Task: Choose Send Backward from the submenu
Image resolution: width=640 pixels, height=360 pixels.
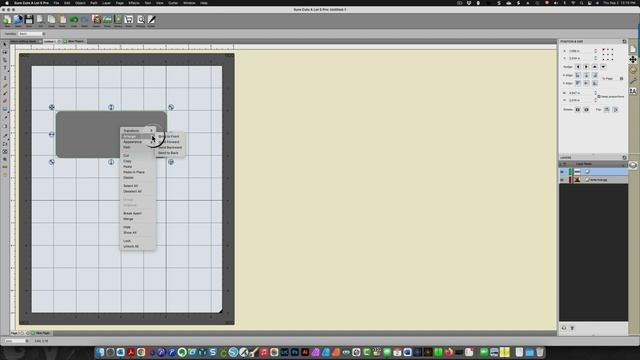Action: [x=169, y=147]
